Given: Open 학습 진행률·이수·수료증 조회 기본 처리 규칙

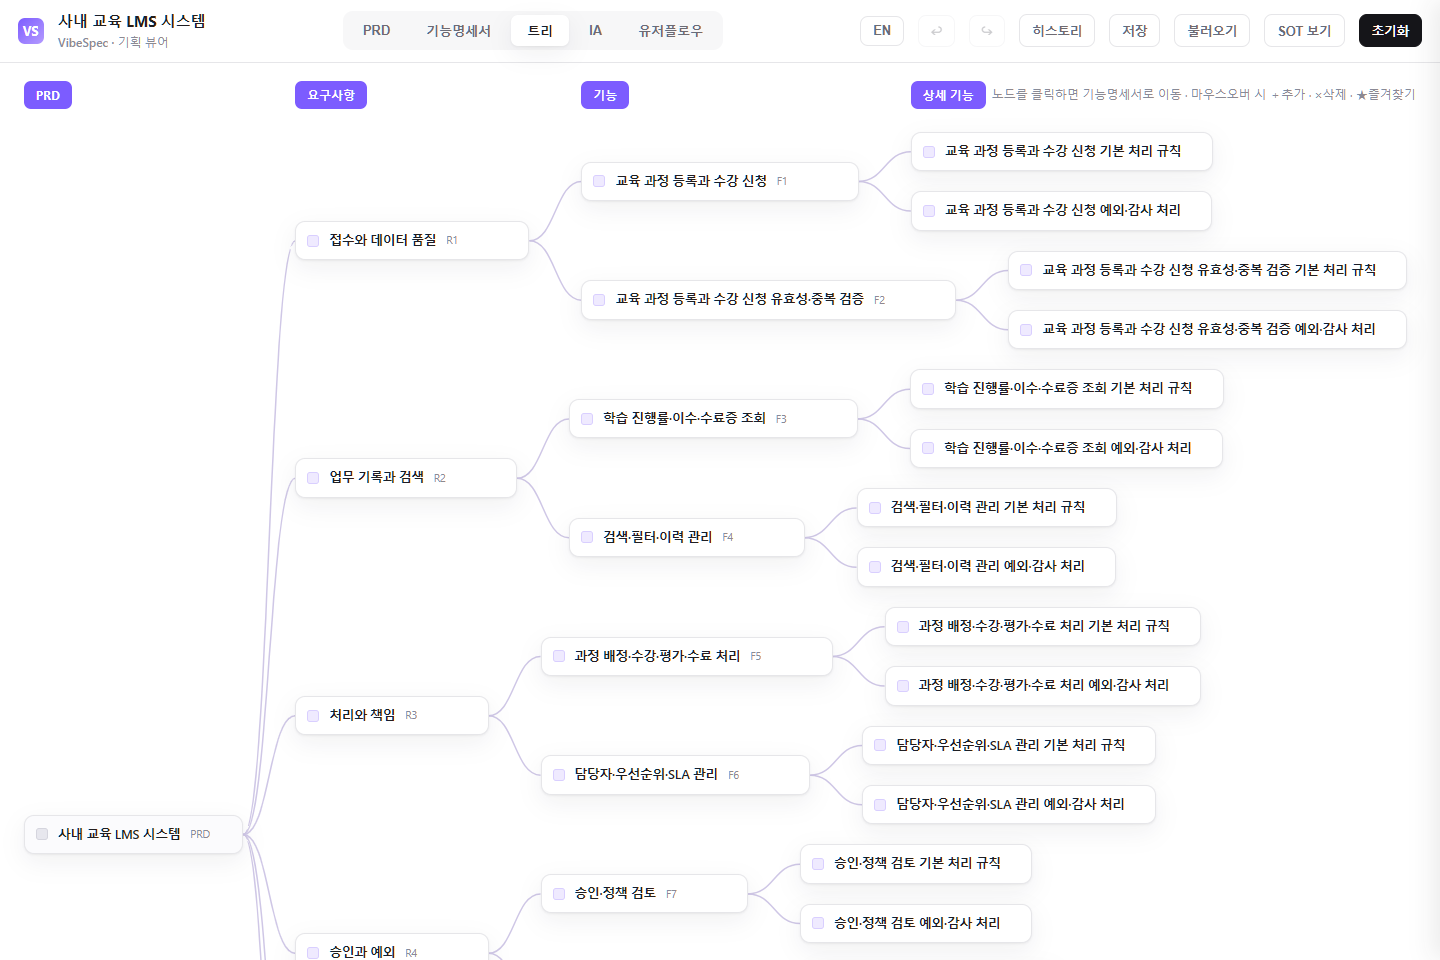Looking at the screenshot, I should (1067, 389).
